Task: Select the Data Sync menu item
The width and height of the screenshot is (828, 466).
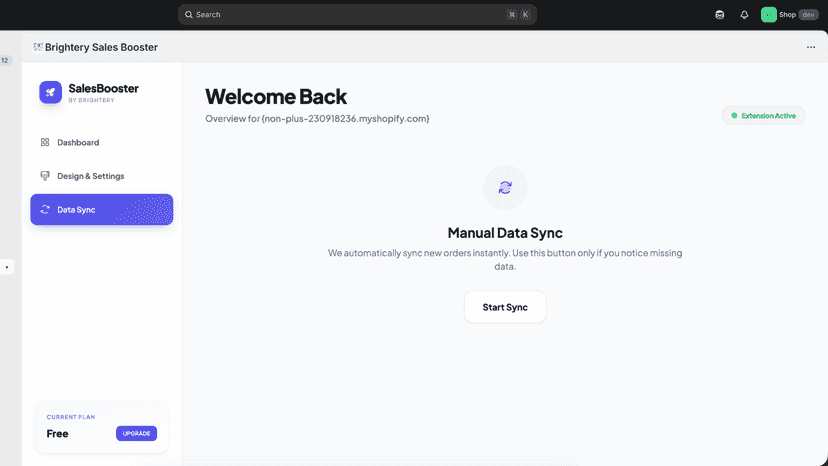Action: (101, 209)
